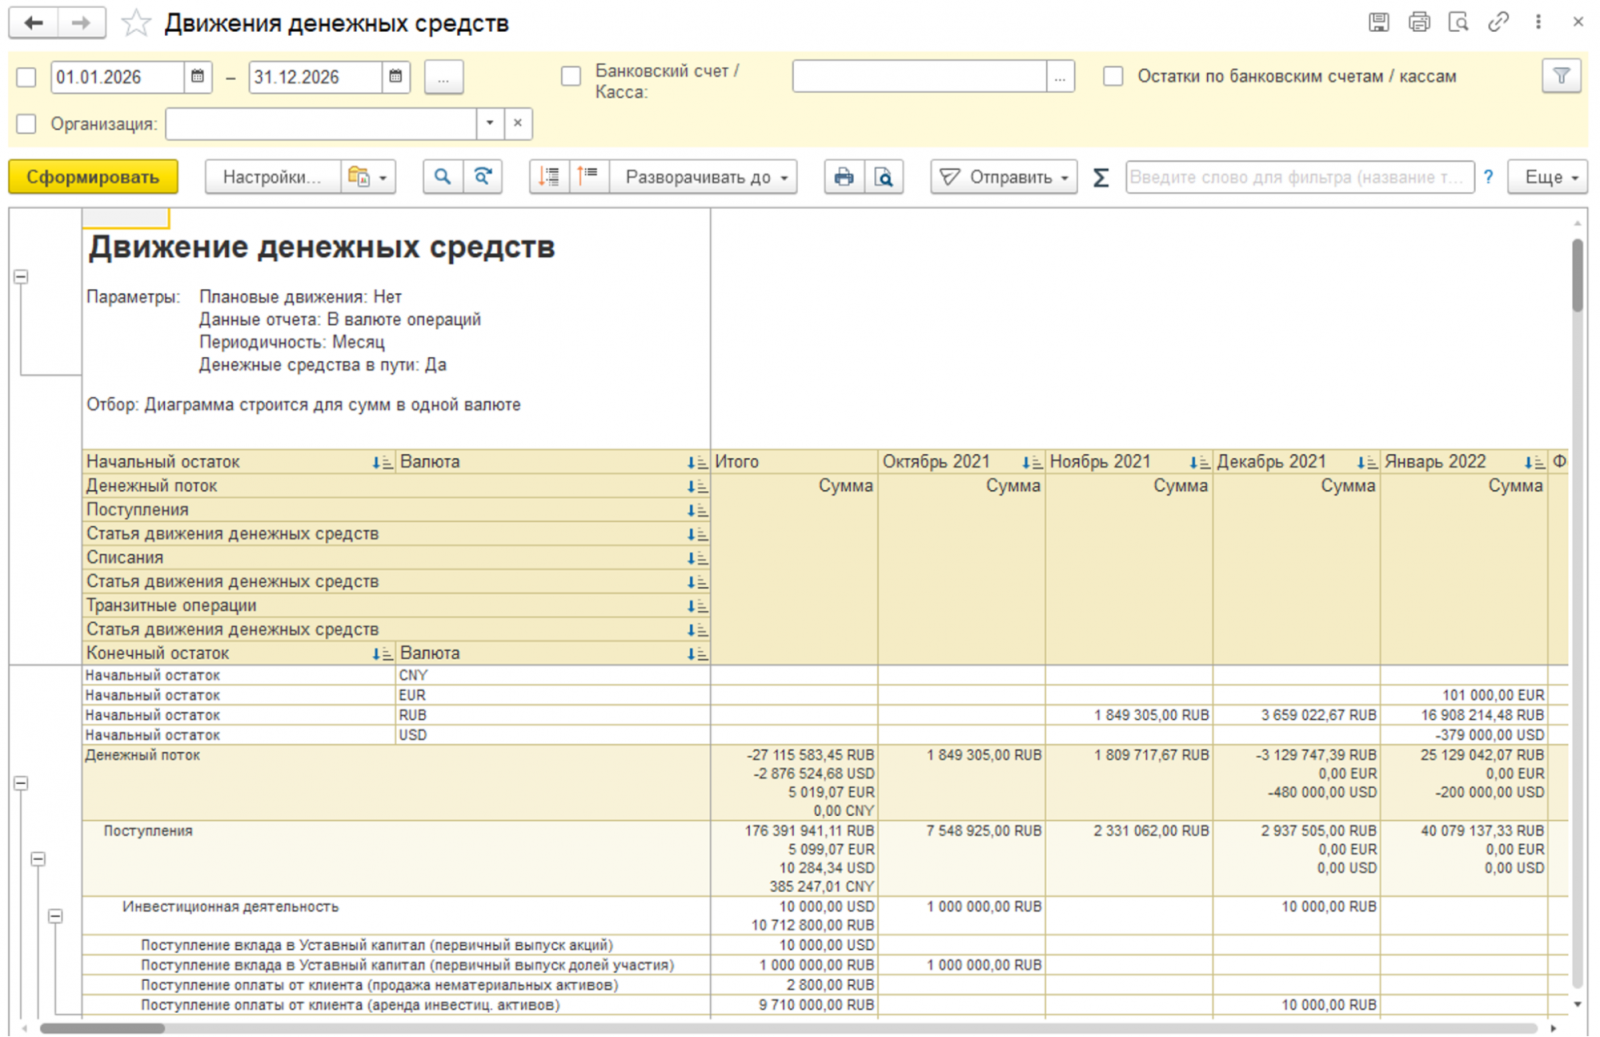Collapse all groups toolbar icon

point(588,177)
